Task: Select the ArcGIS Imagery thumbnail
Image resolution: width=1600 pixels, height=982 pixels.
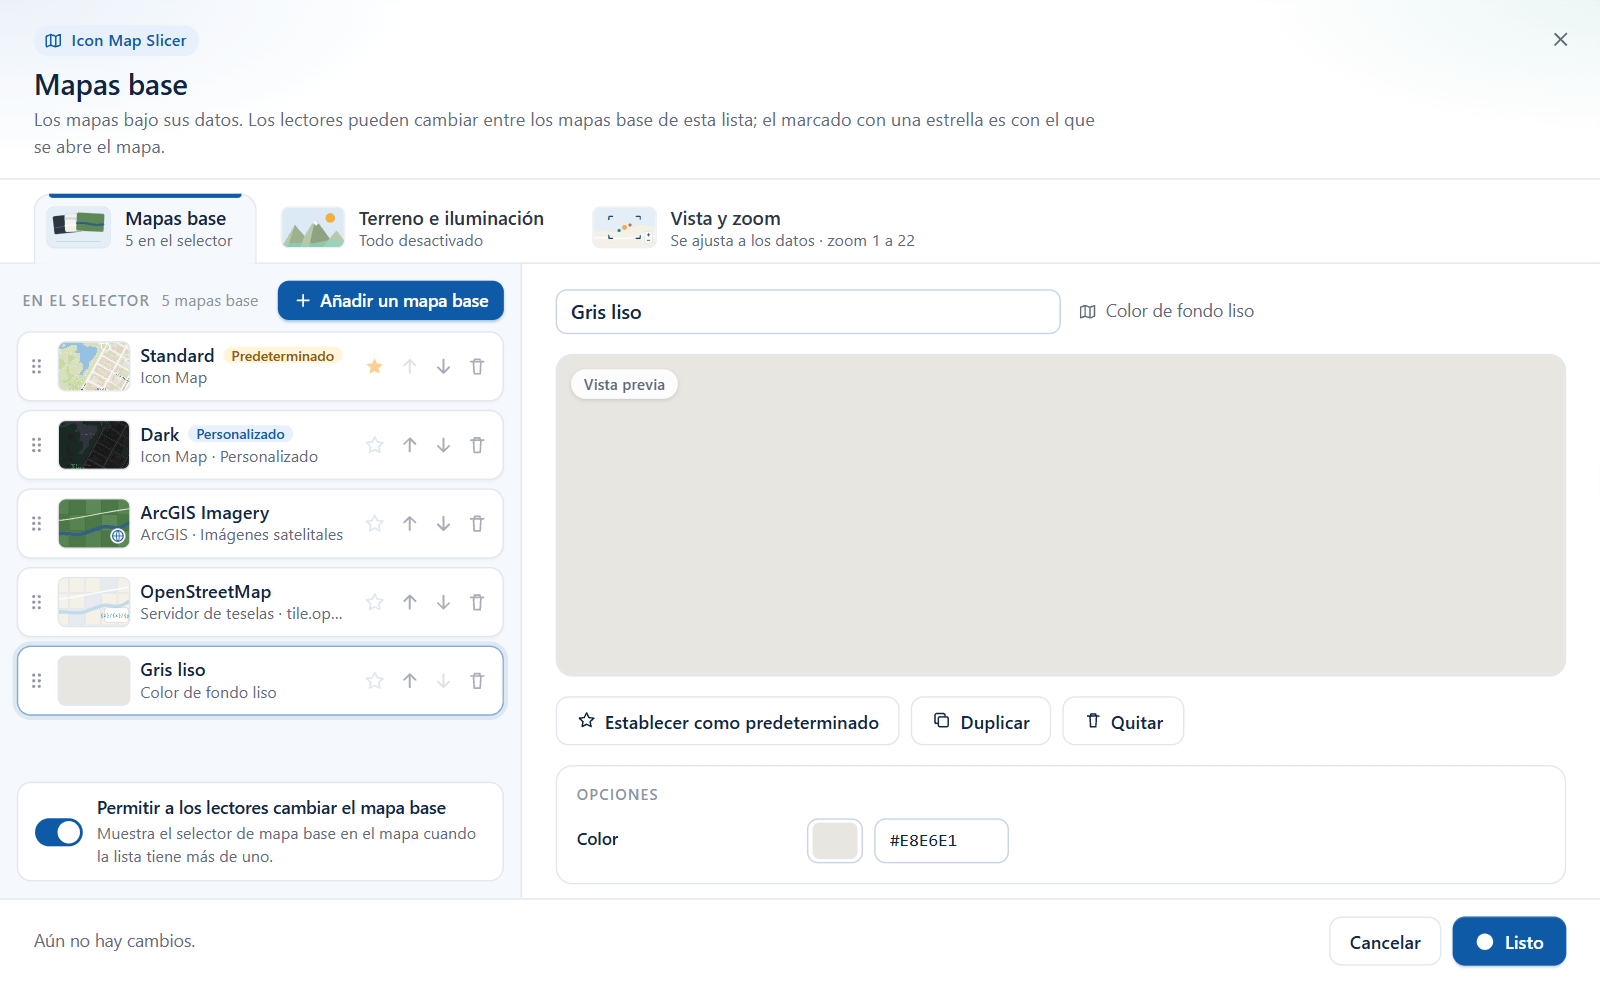Action: click(x=94, y=523)
